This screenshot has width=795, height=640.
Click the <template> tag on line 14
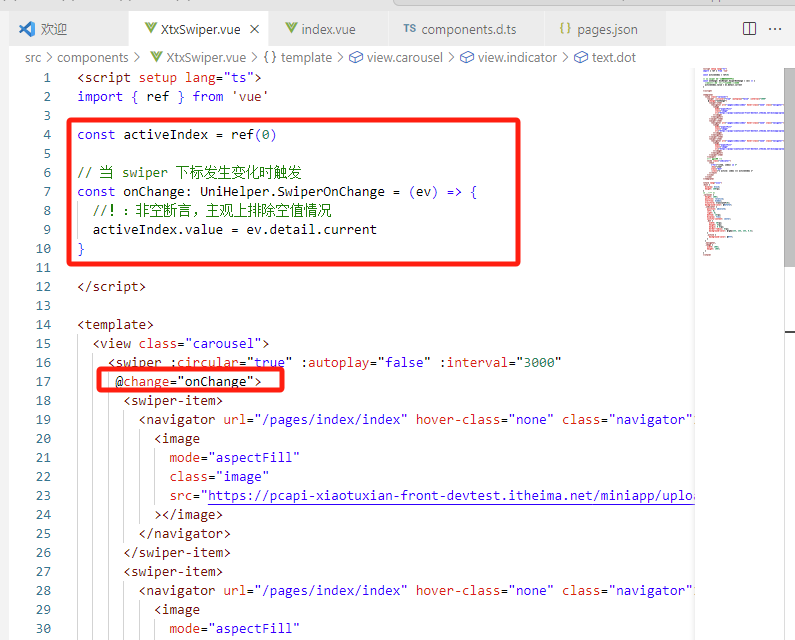click(115, 325)
